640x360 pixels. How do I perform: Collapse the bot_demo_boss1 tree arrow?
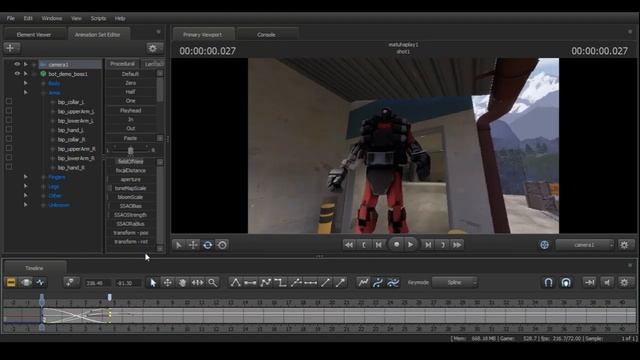26,74
